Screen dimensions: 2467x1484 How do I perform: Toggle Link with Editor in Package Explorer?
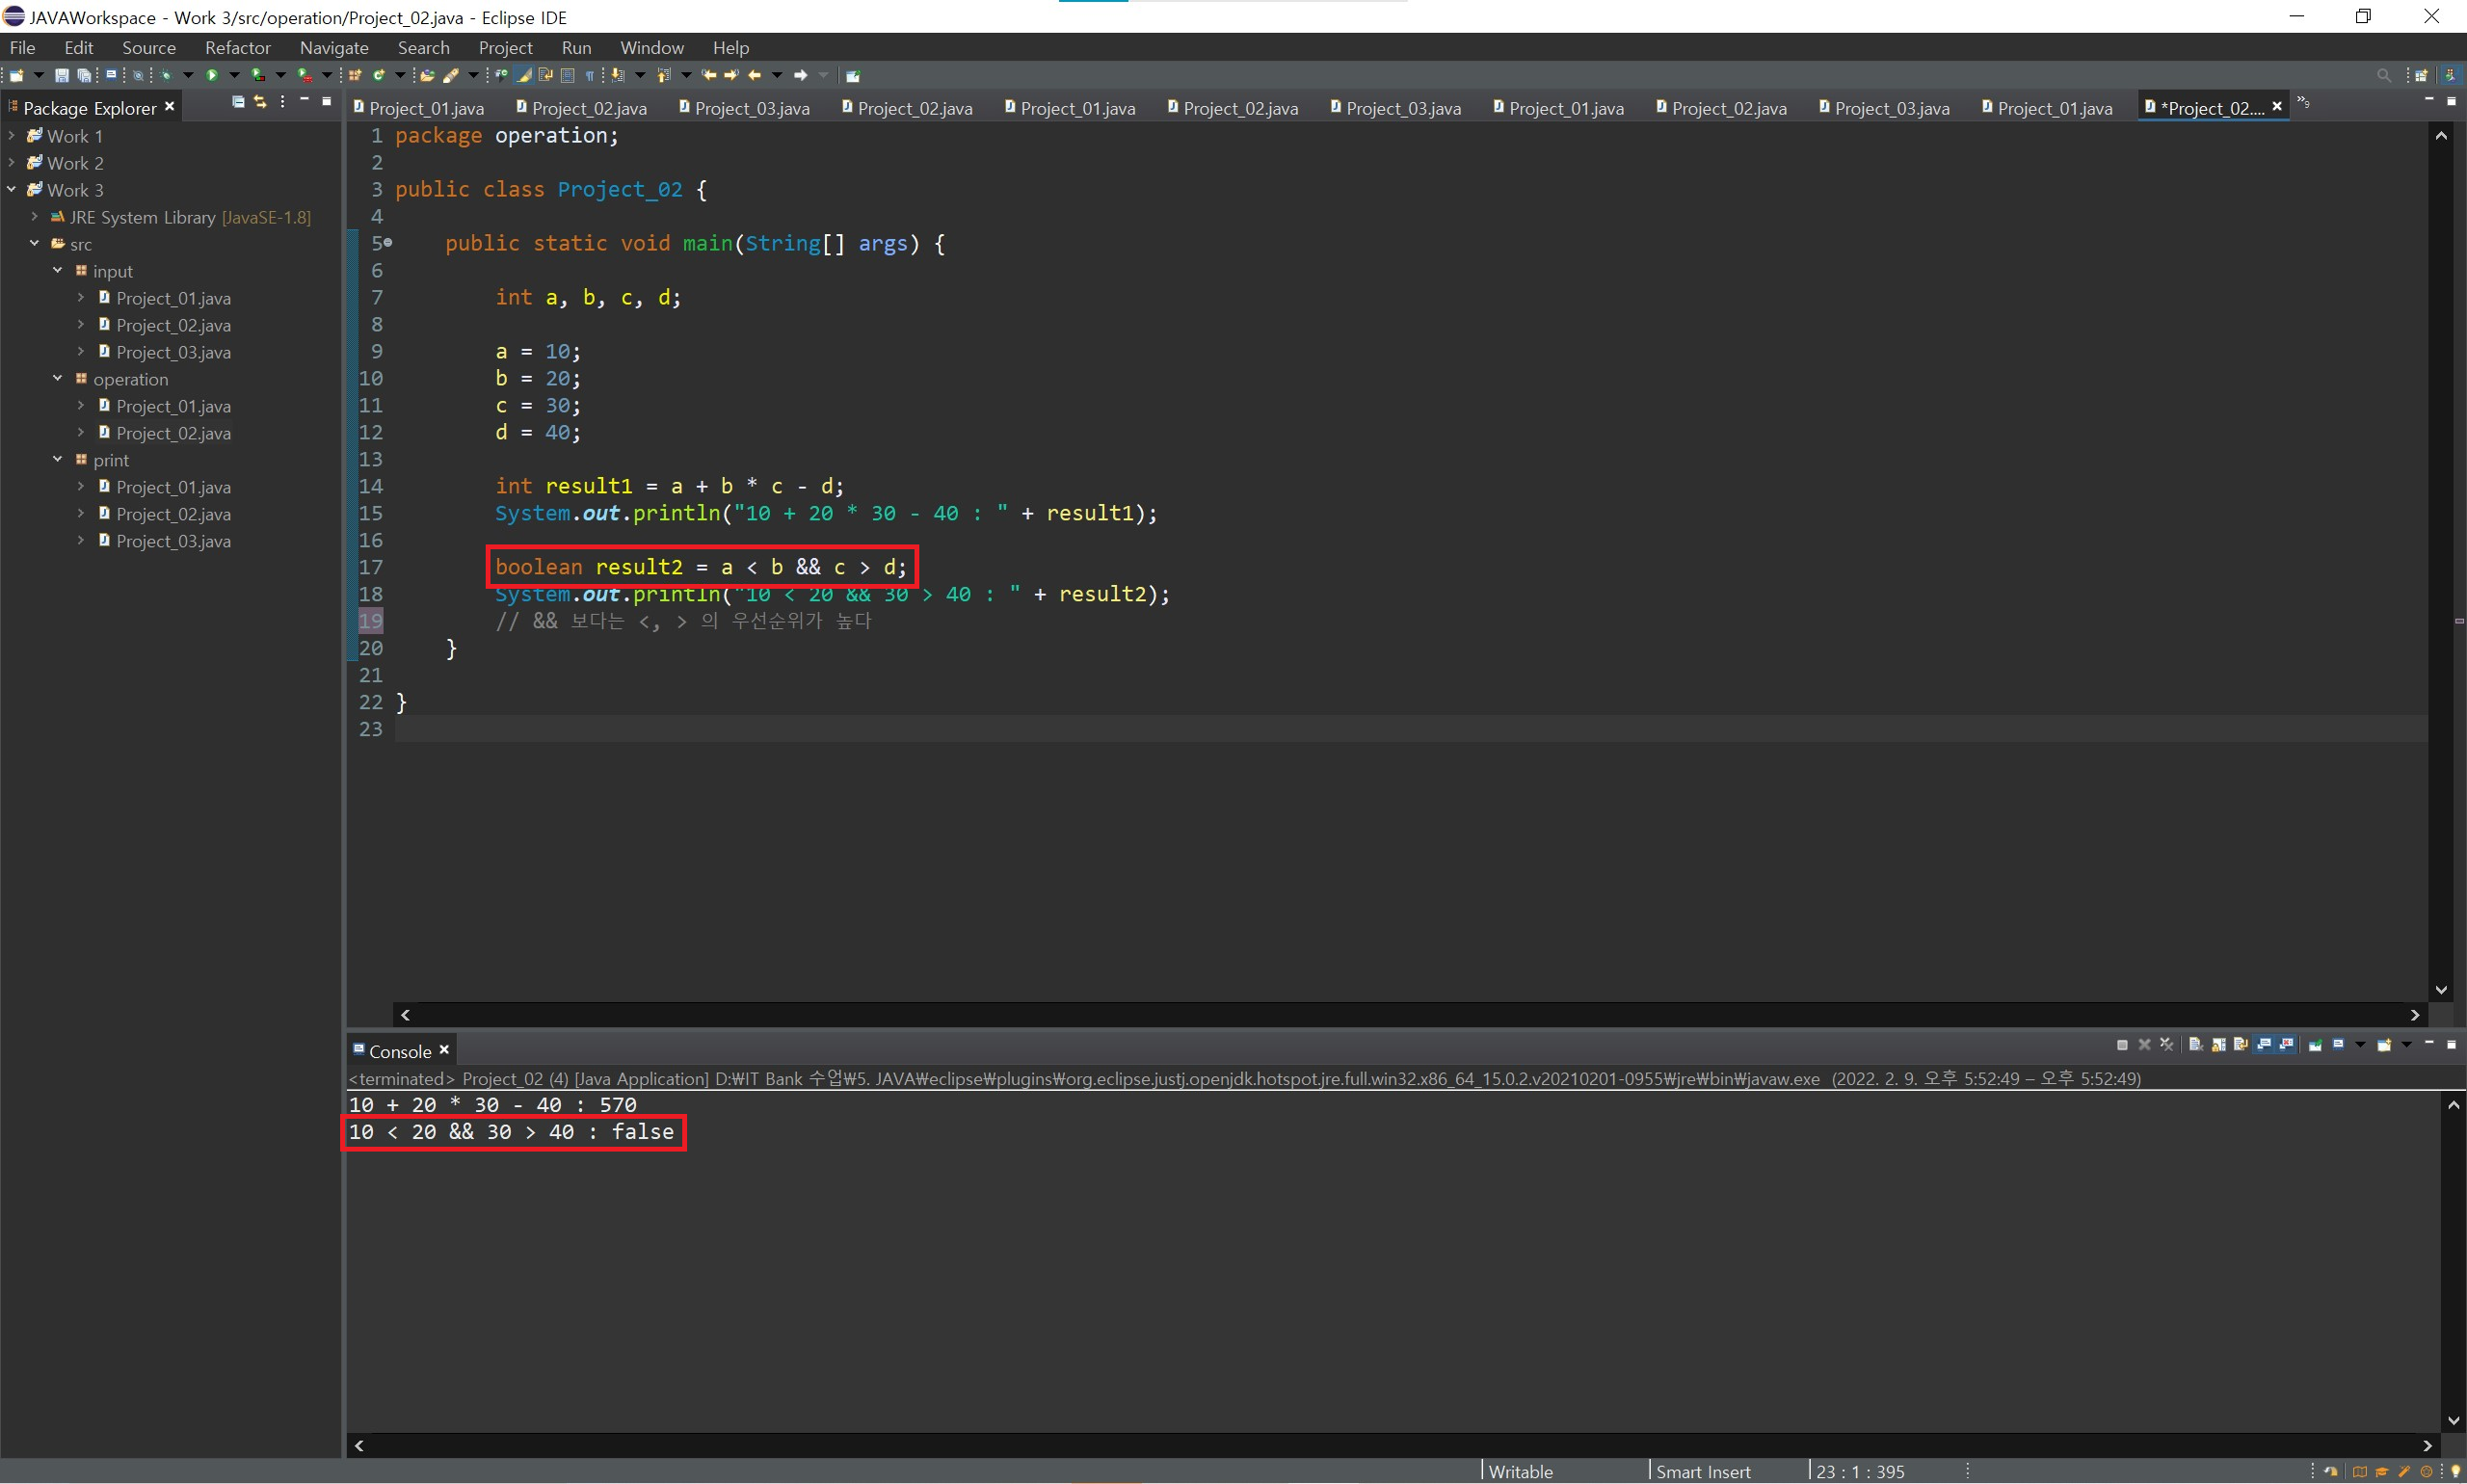pos(260,102)
